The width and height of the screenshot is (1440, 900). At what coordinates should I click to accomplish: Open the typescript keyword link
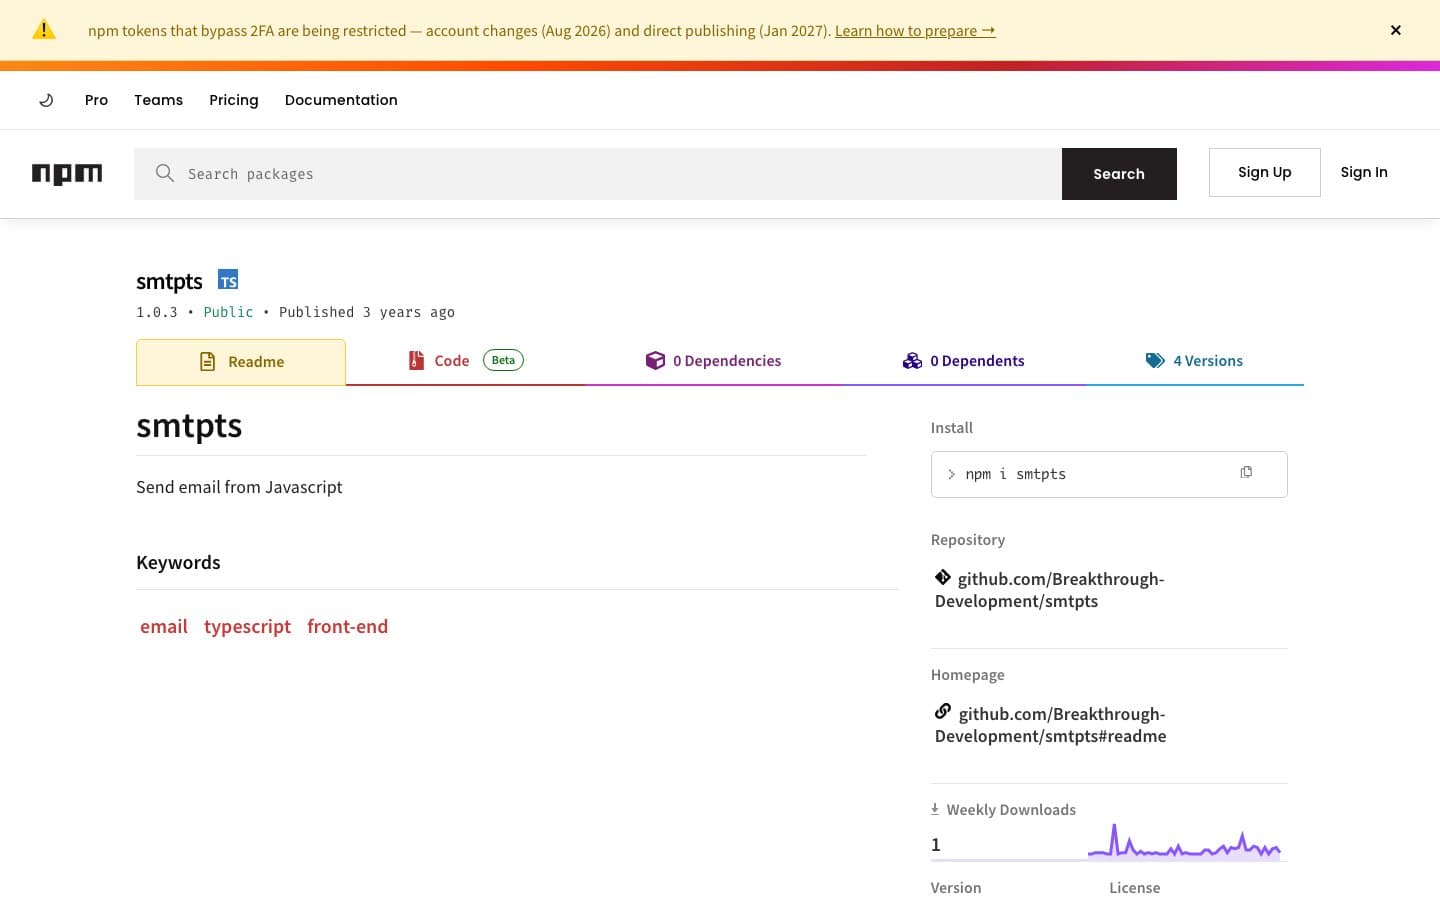[247, 627]
